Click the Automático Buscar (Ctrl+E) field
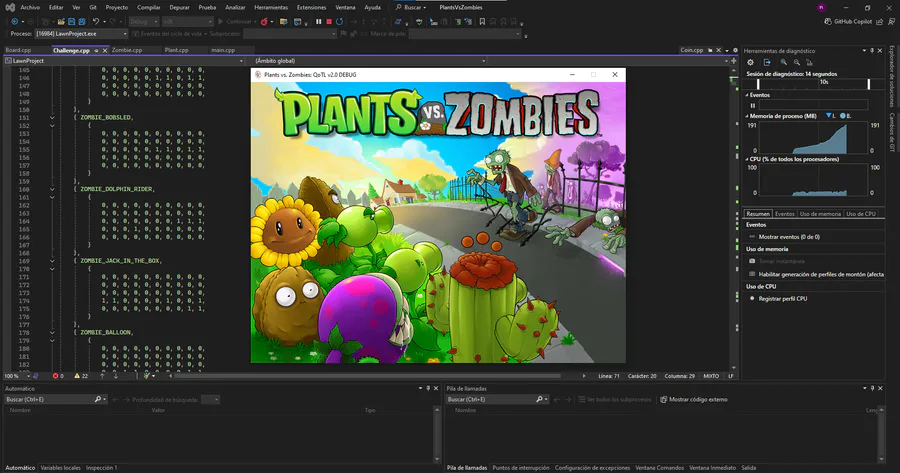The image size is (900, 473). [x=55, y=400]
